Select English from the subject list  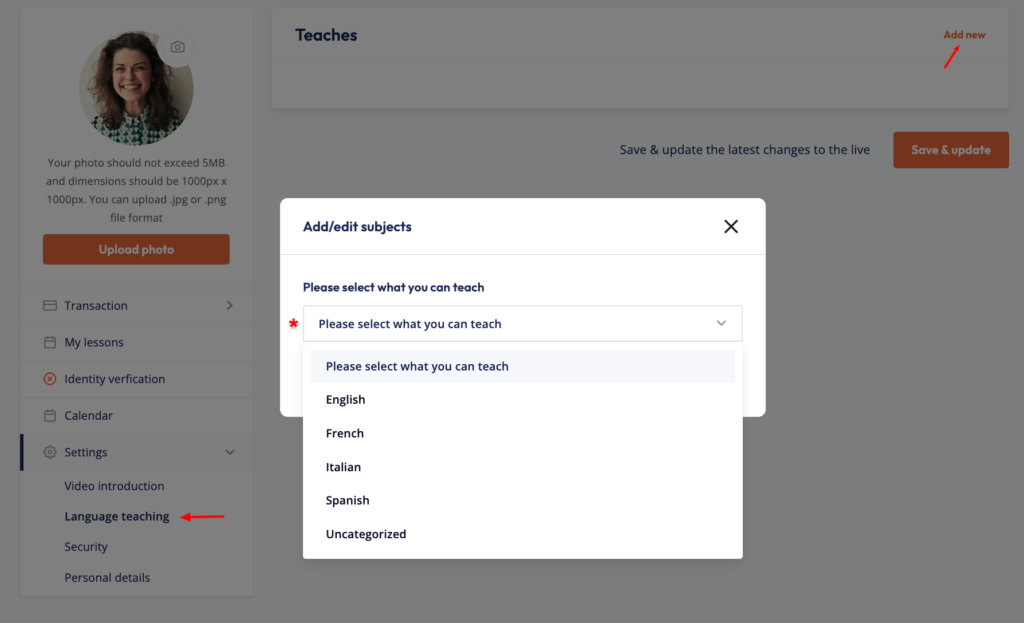(x=346, y=400)
